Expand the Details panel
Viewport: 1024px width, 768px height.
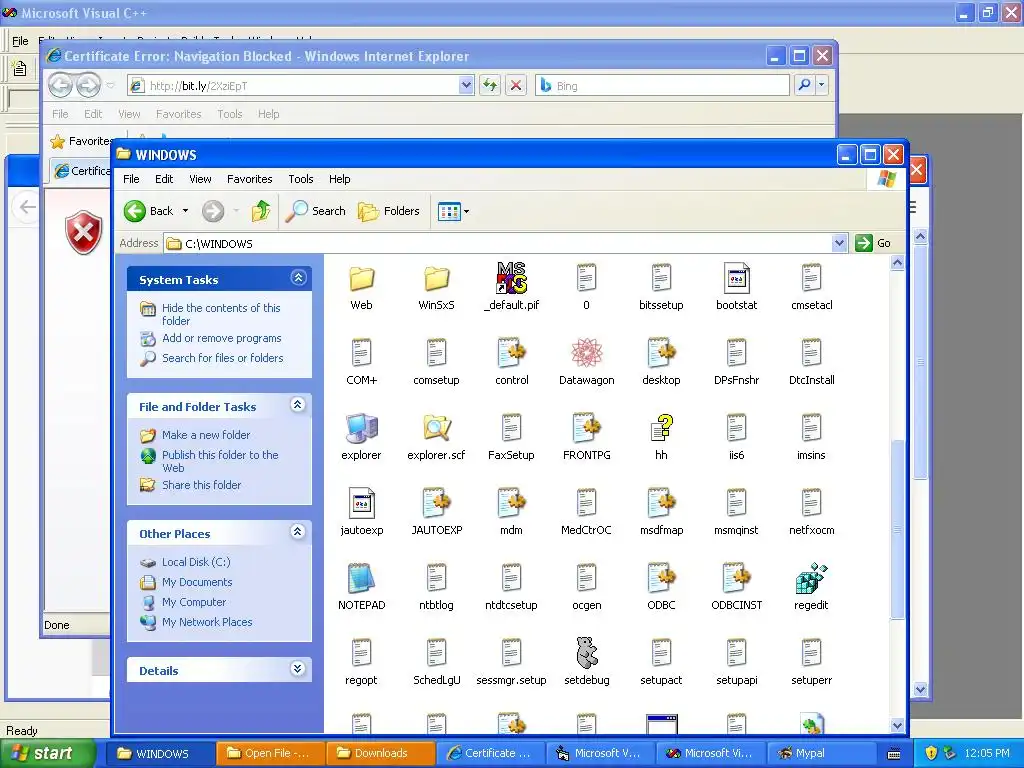298,669
